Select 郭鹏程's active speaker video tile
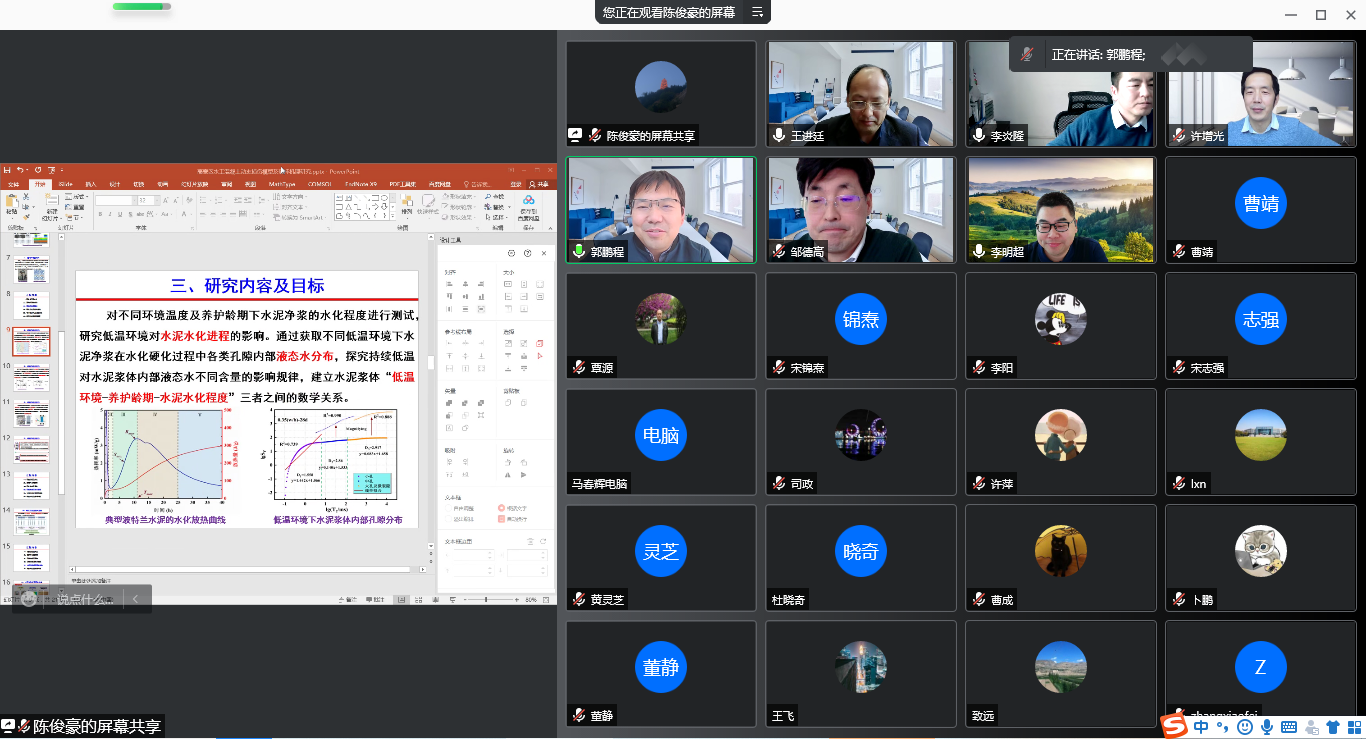Screen dimensions: 1366x739 (x=661, y=210)
